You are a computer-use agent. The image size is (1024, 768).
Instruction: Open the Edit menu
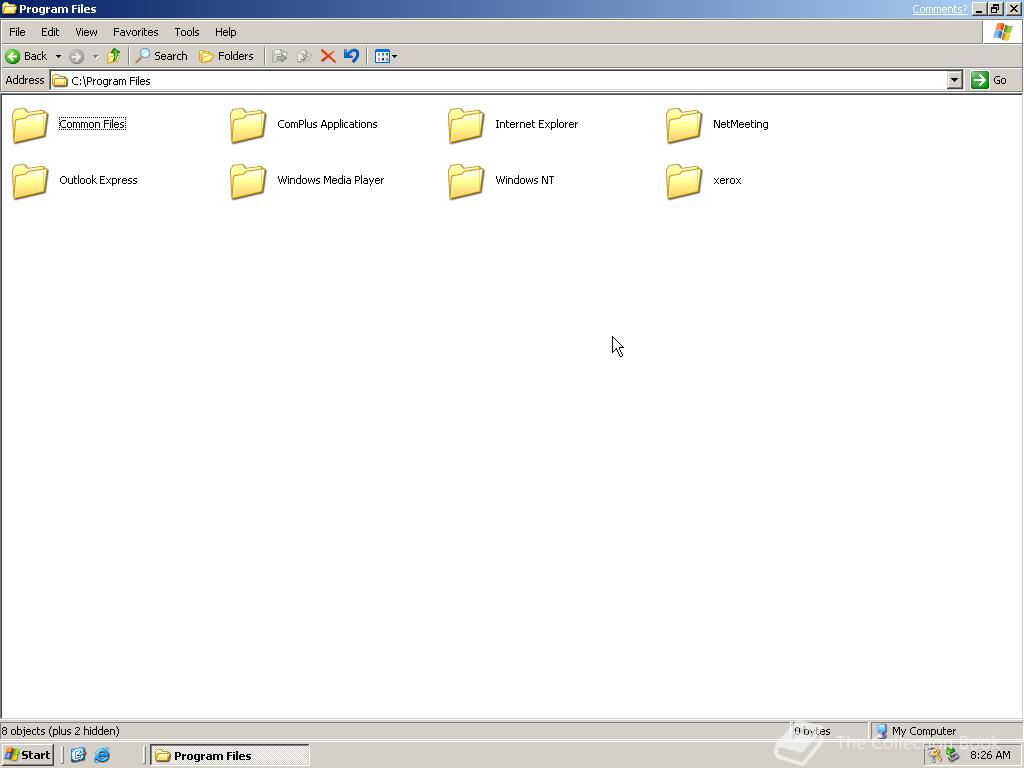50,32
